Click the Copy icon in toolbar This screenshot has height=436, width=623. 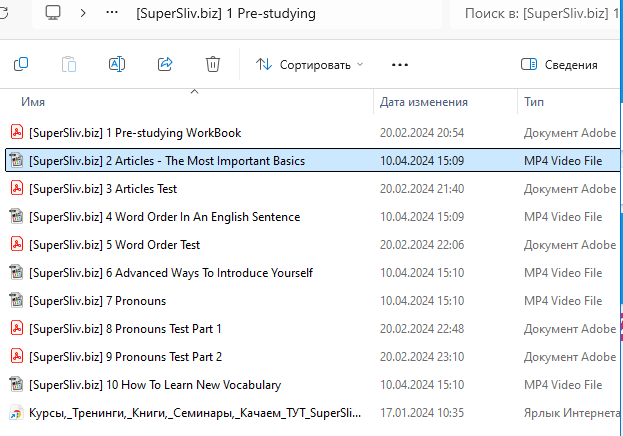(x=21, y=64)
